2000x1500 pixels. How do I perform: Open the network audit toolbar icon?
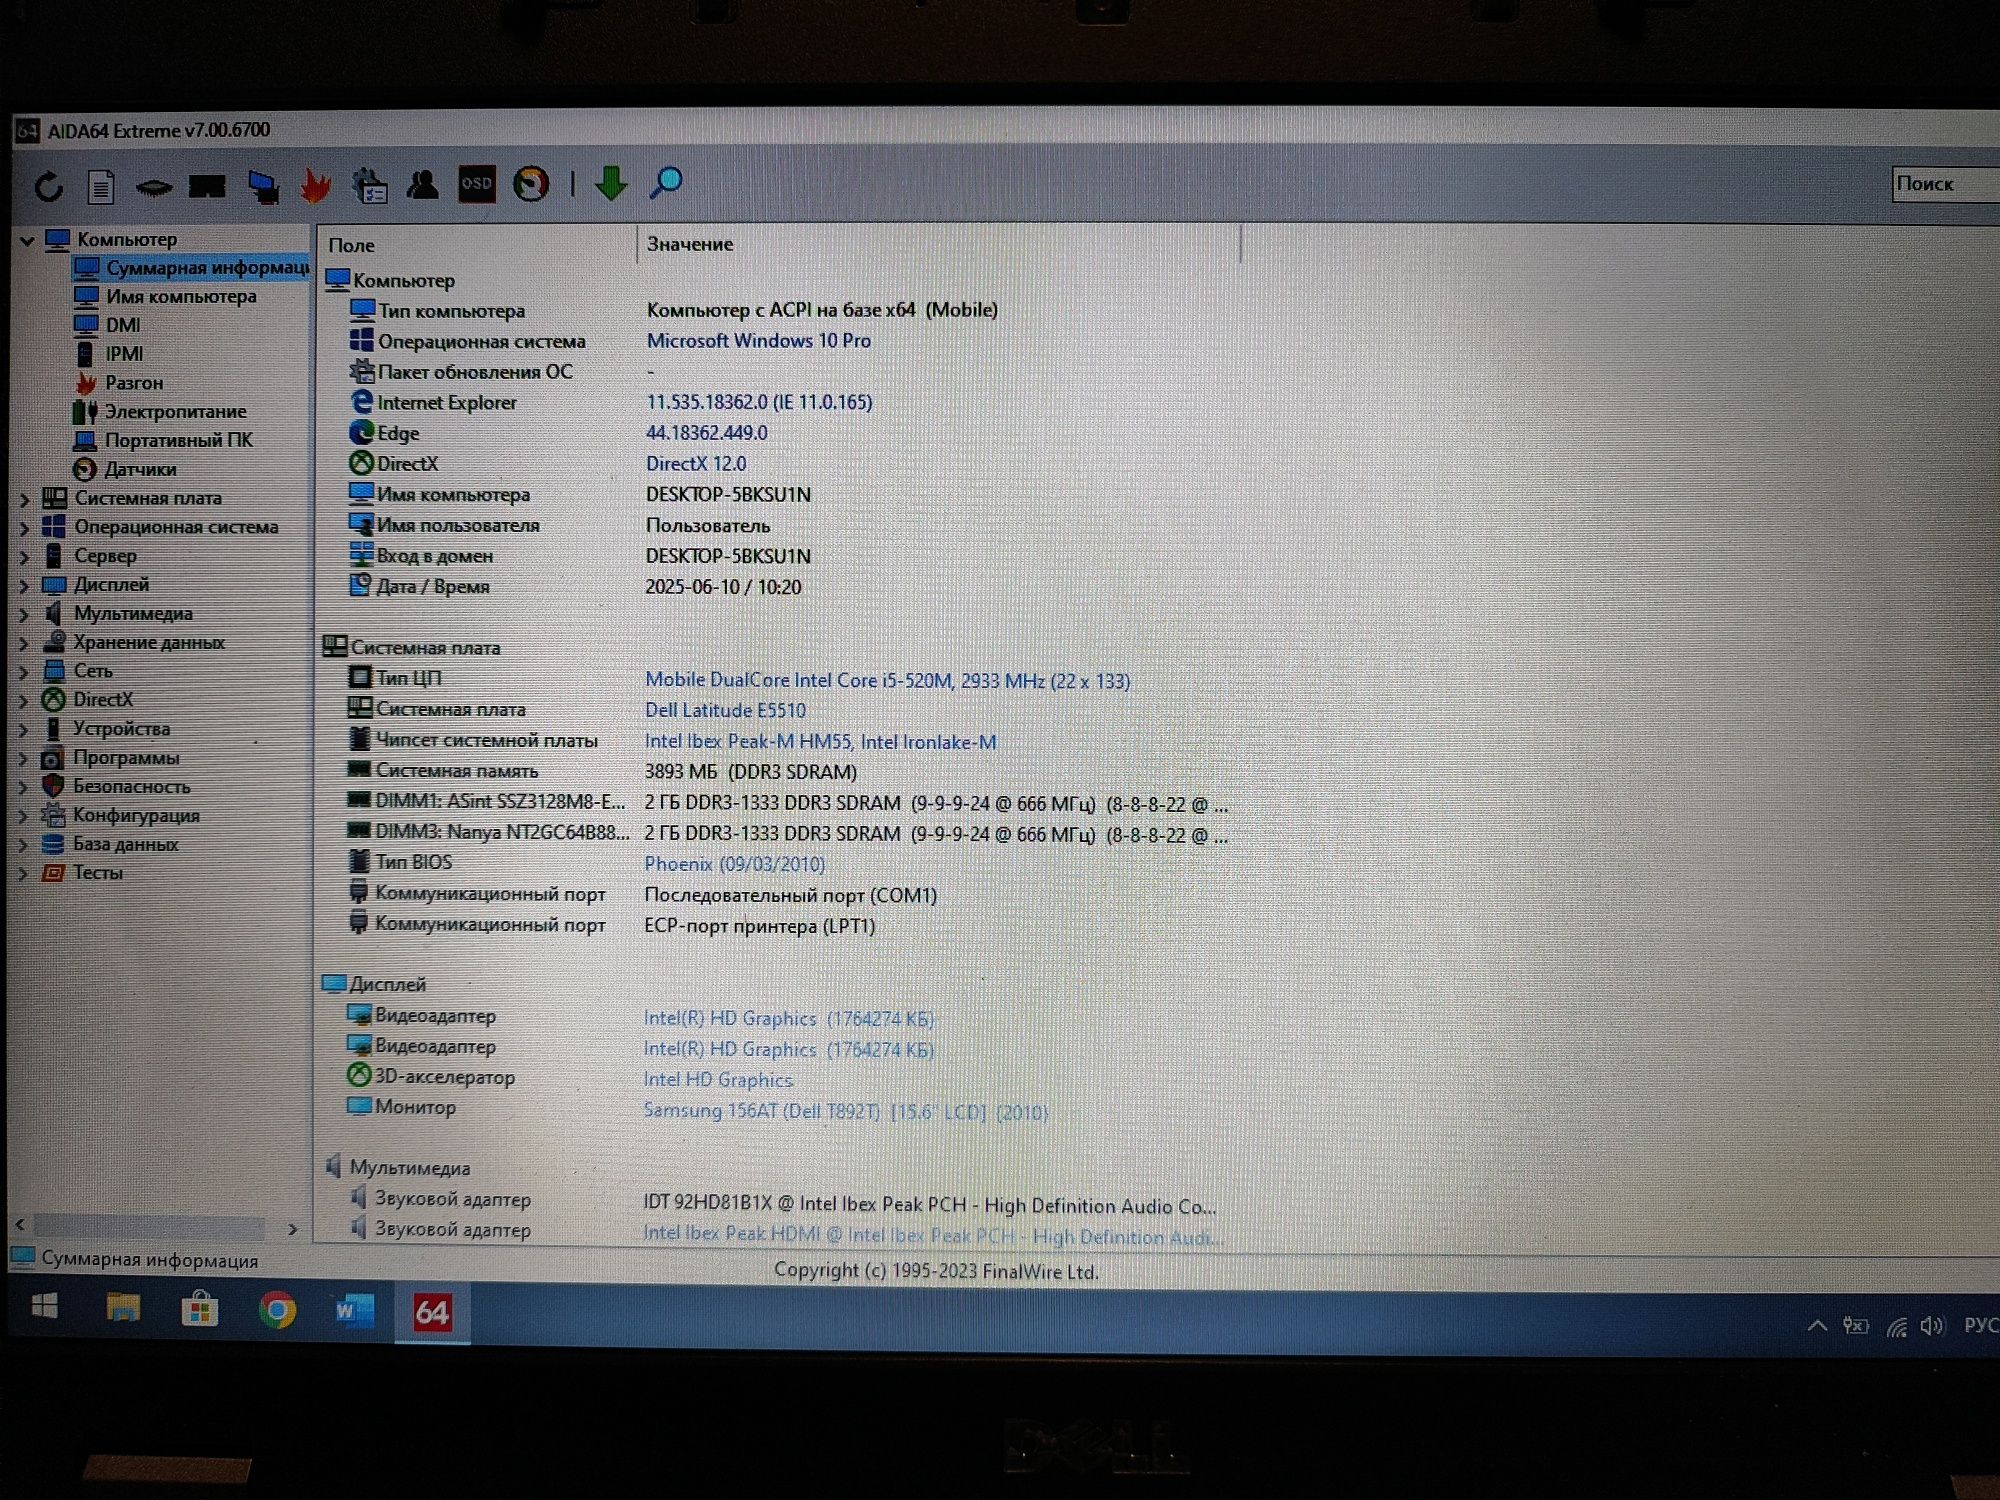370,185
